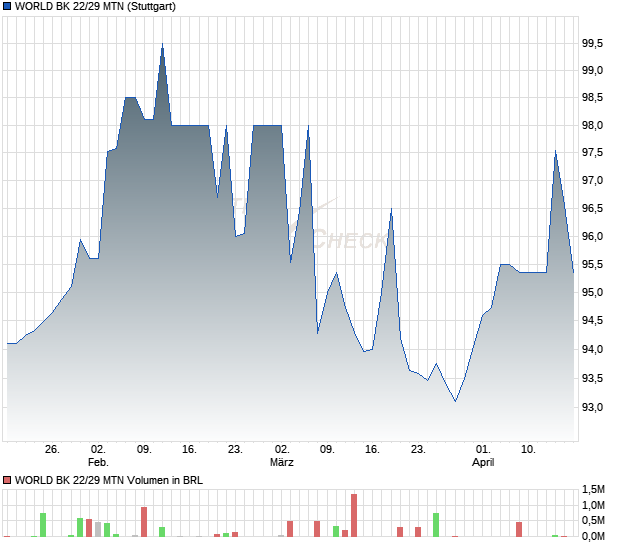The width and height of the screenshot is (620, 546).
Task: Click the 95,5 price axis label
Action: click(592, 264)
